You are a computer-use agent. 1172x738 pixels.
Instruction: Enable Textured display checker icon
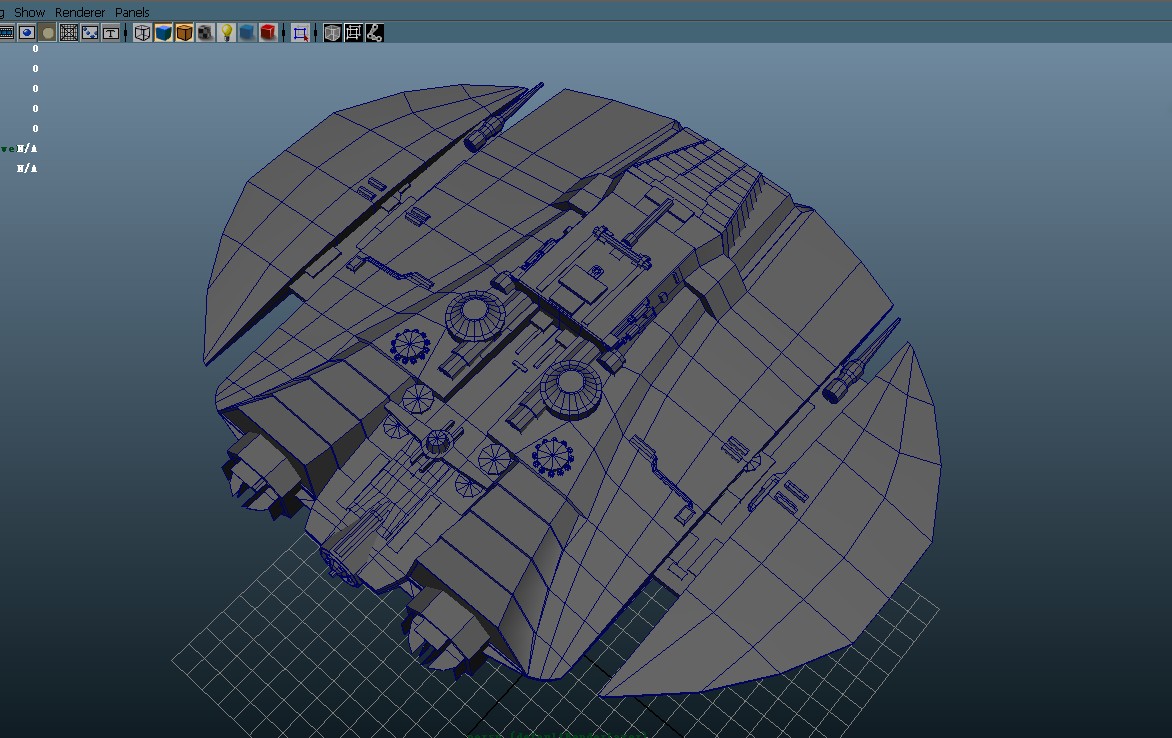(x=205, y=32)
